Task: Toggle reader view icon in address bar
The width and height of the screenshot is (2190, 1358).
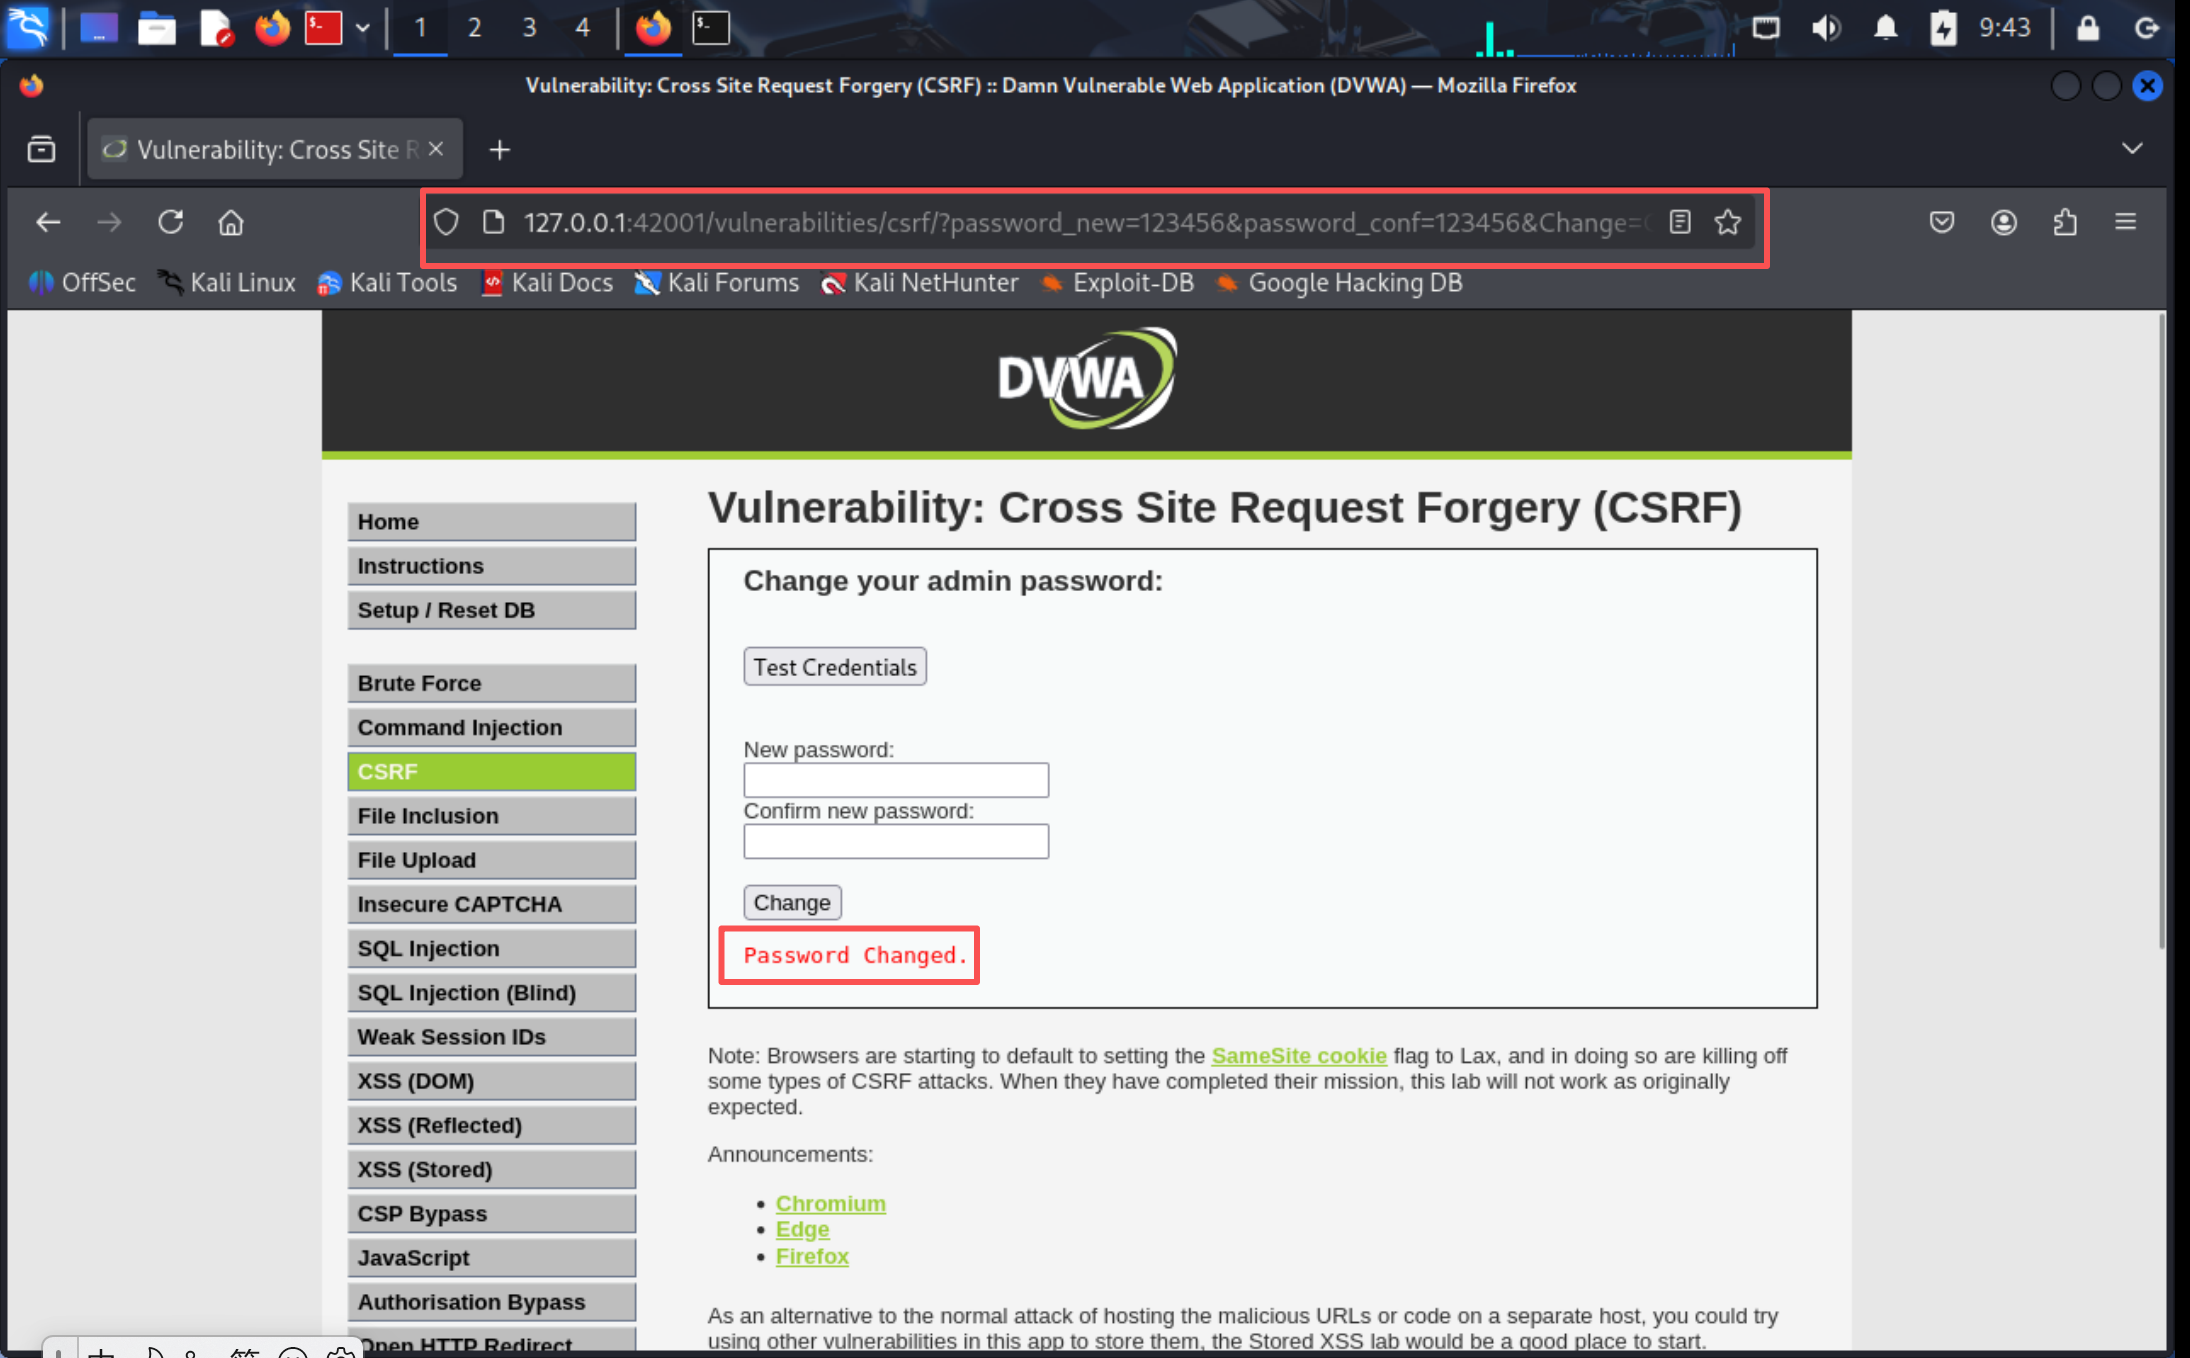Action: [x=1680, y=222]
